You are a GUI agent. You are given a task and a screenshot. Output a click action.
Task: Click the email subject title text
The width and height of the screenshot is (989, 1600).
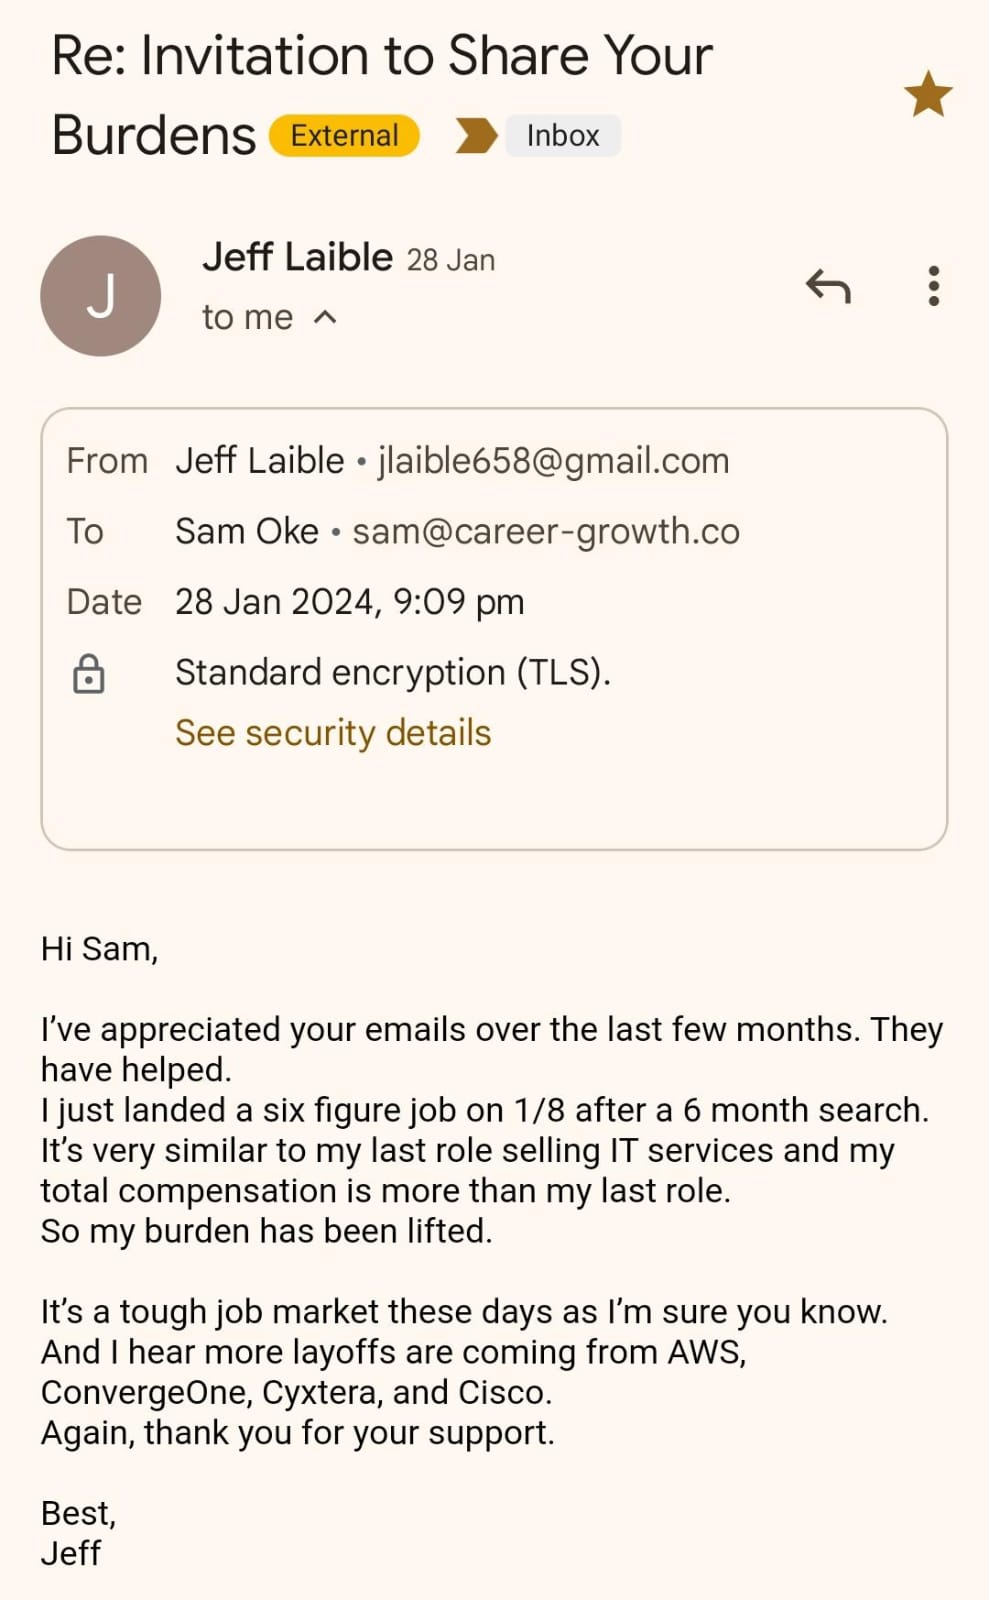(x=381, y=57)
